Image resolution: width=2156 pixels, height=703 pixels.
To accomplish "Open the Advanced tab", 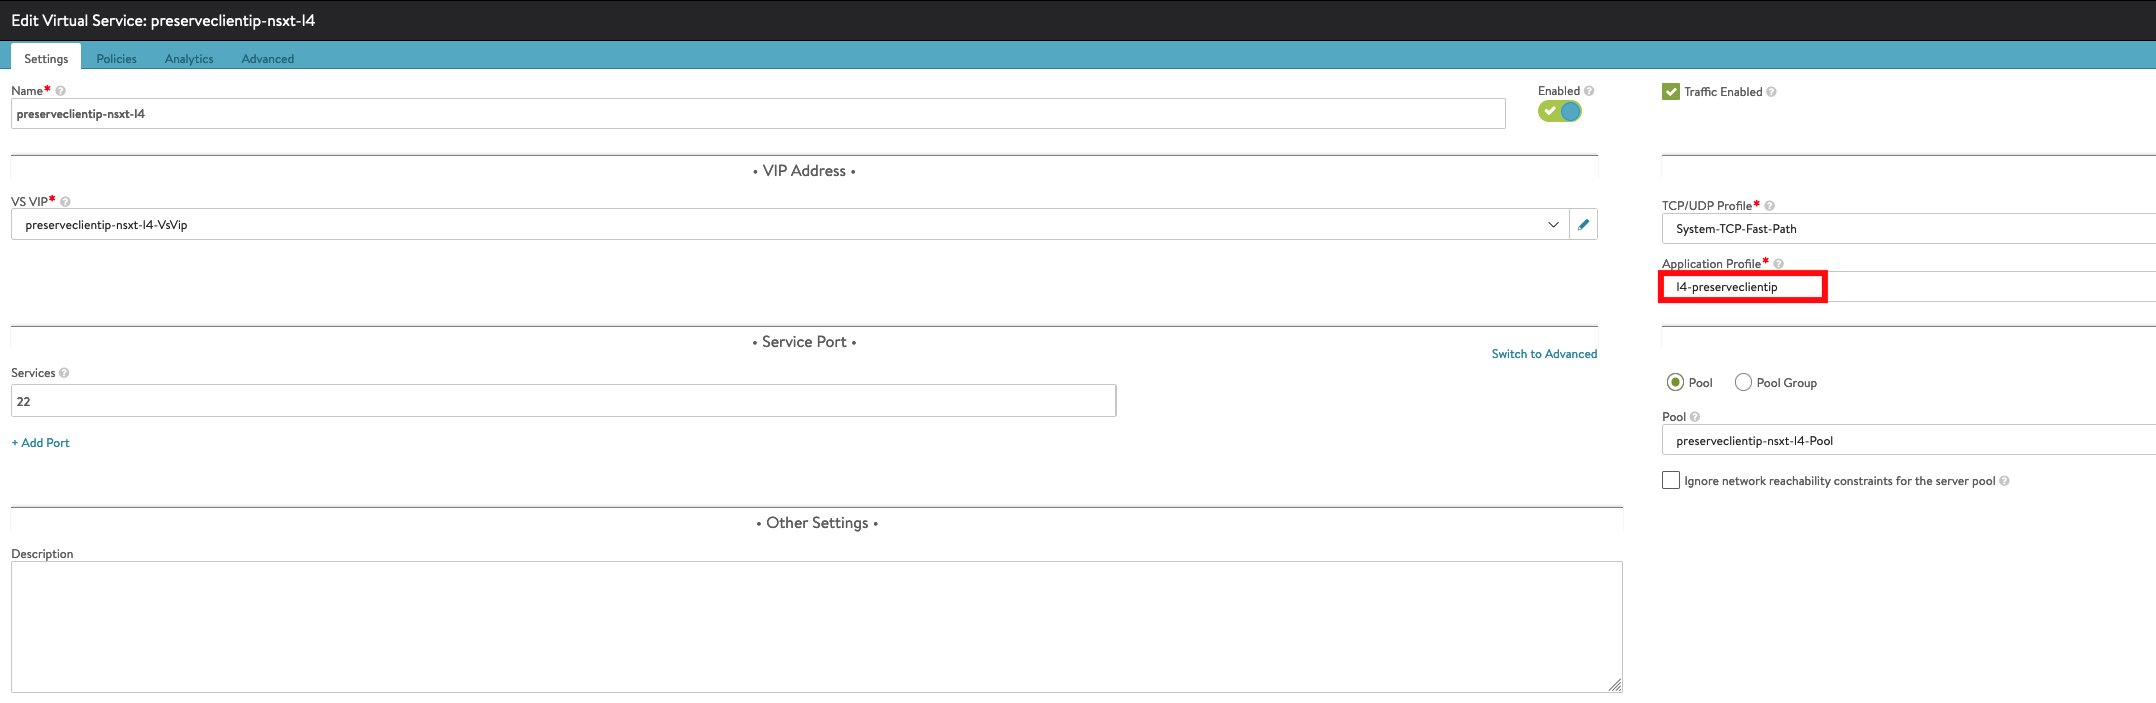I will click(x=268, y=59).
